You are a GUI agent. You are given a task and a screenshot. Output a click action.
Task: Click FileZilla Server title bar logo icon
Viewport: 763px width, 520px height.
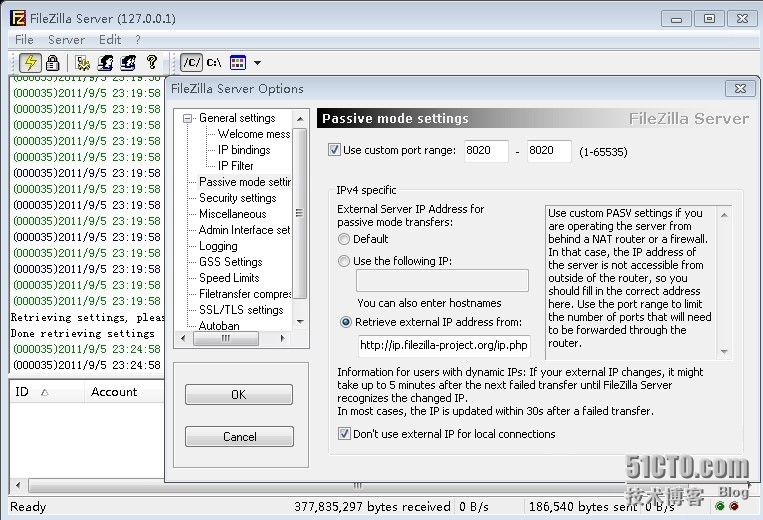coord(18,18)
